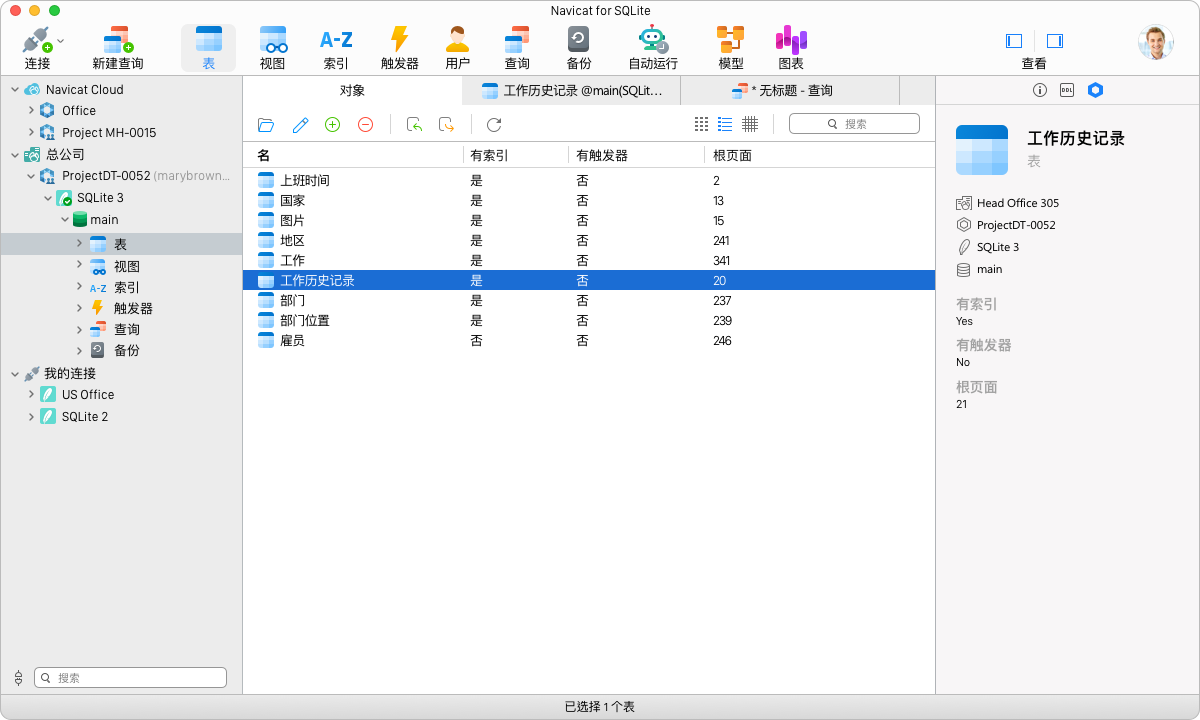Expand the 视图 tree node
This screenshot has height=720, width=1200.
pyautogui.click(x=80, y=265)
